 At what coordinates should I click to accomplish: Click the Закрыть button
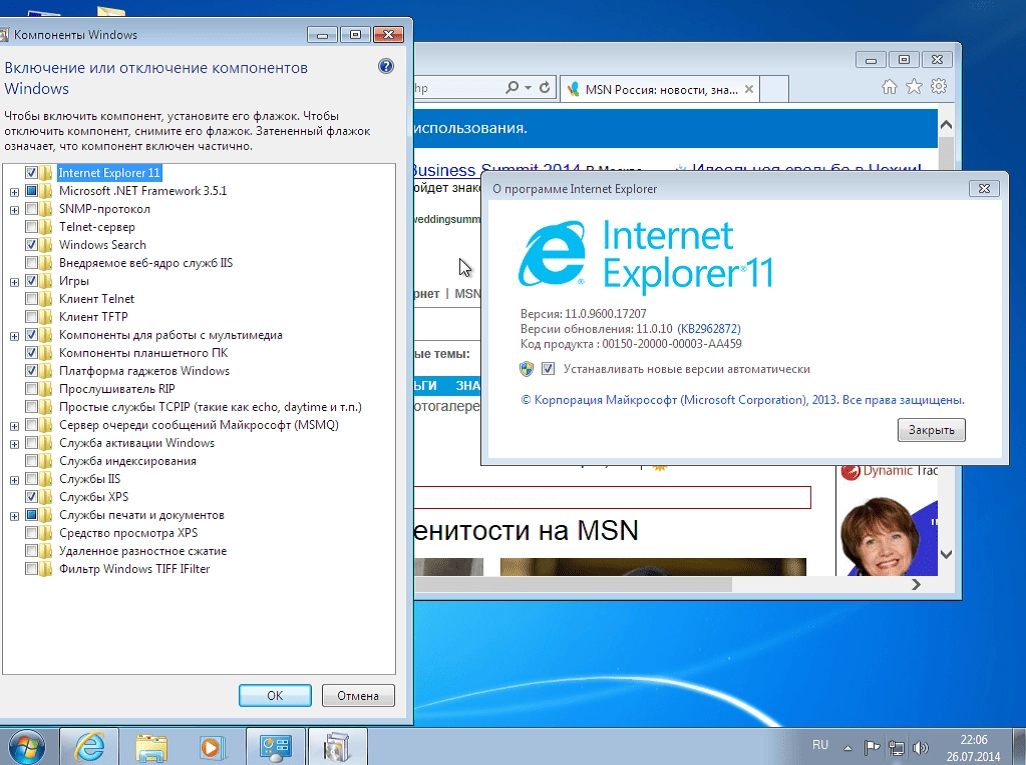pyautogui.click(x=931, y=430)
